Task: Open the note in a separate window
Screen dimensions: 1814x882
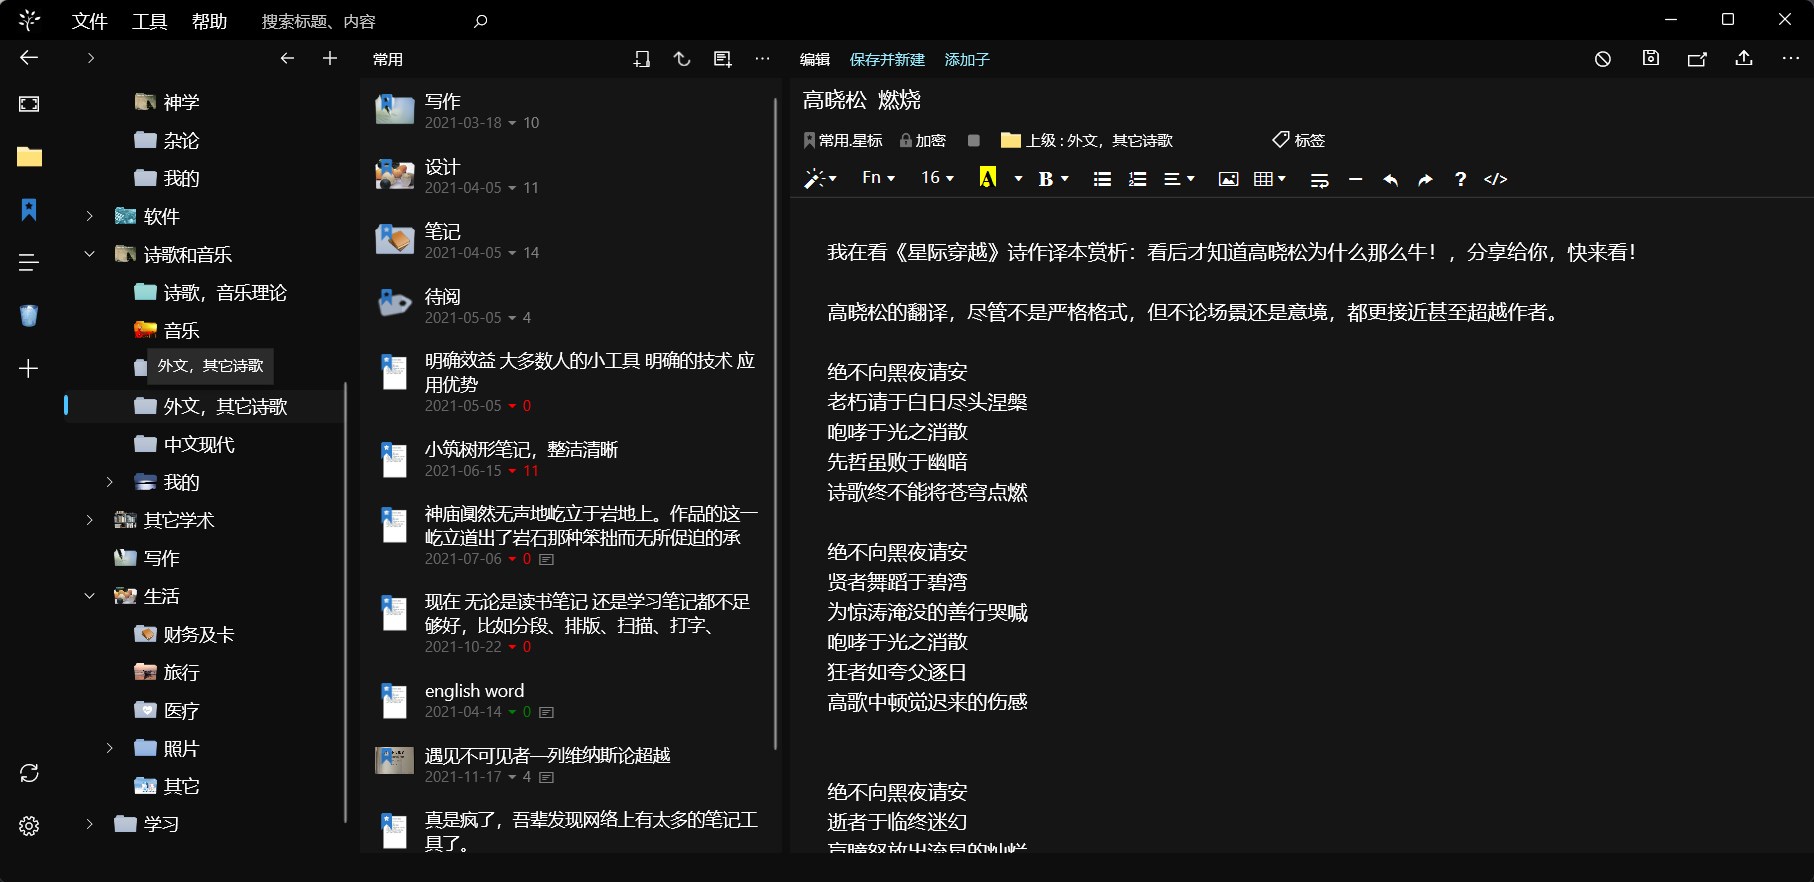Action: [x=1697, y=59]
